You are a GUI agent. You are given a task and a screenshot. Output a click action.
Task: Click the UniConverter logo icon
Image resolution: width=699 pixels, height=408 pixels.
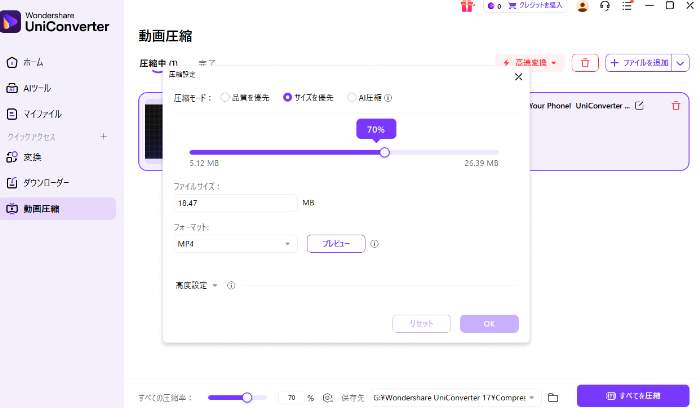(10, 21)
